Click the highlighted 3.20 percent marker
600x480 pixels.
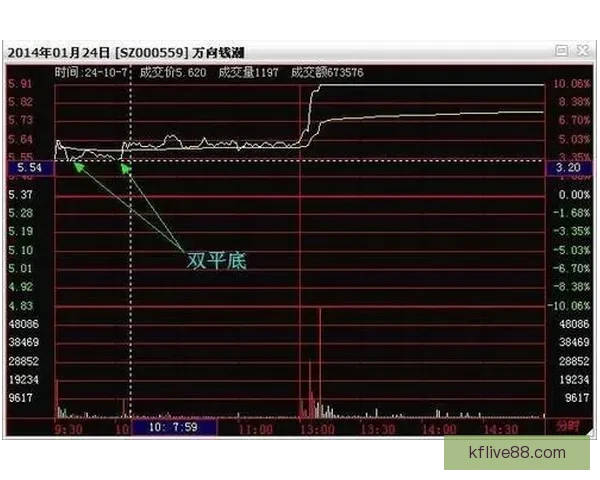tap(568, 168)
